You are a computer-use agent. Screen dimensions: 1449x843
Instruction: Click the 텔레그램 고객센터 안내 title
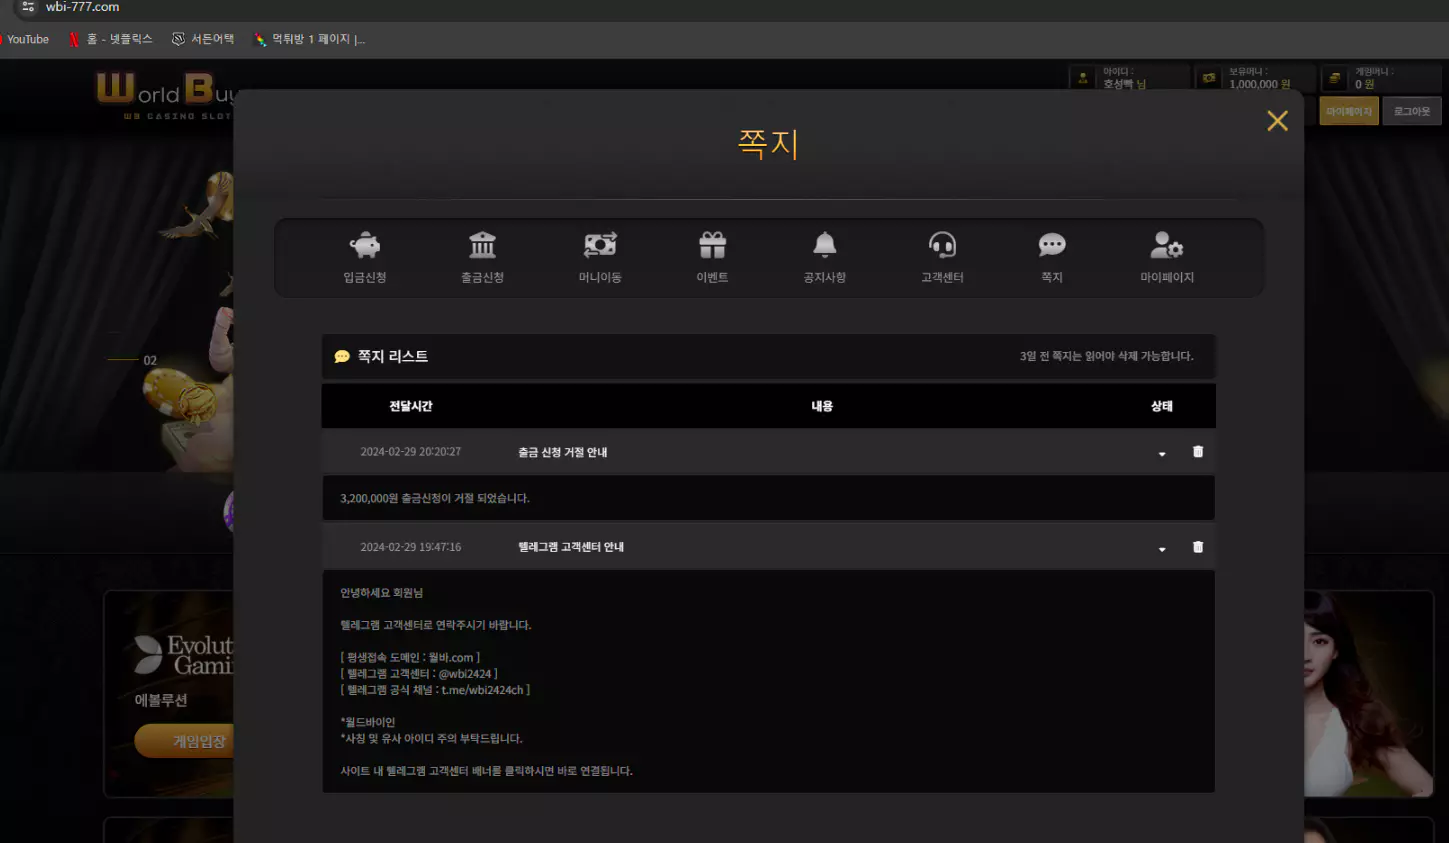(571, 547)
